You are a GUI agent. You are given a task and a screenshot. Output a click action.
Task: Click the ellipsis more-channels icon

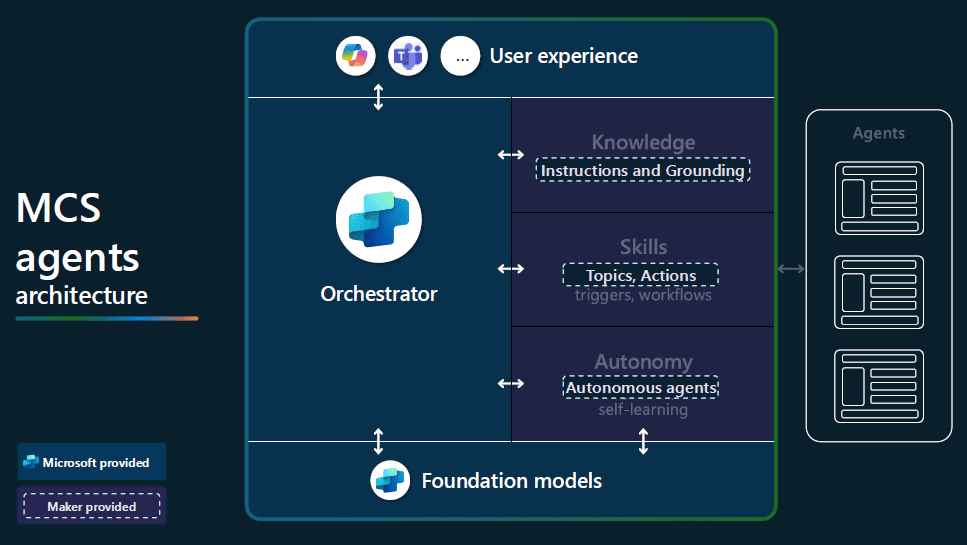click(x=461, y=57)
